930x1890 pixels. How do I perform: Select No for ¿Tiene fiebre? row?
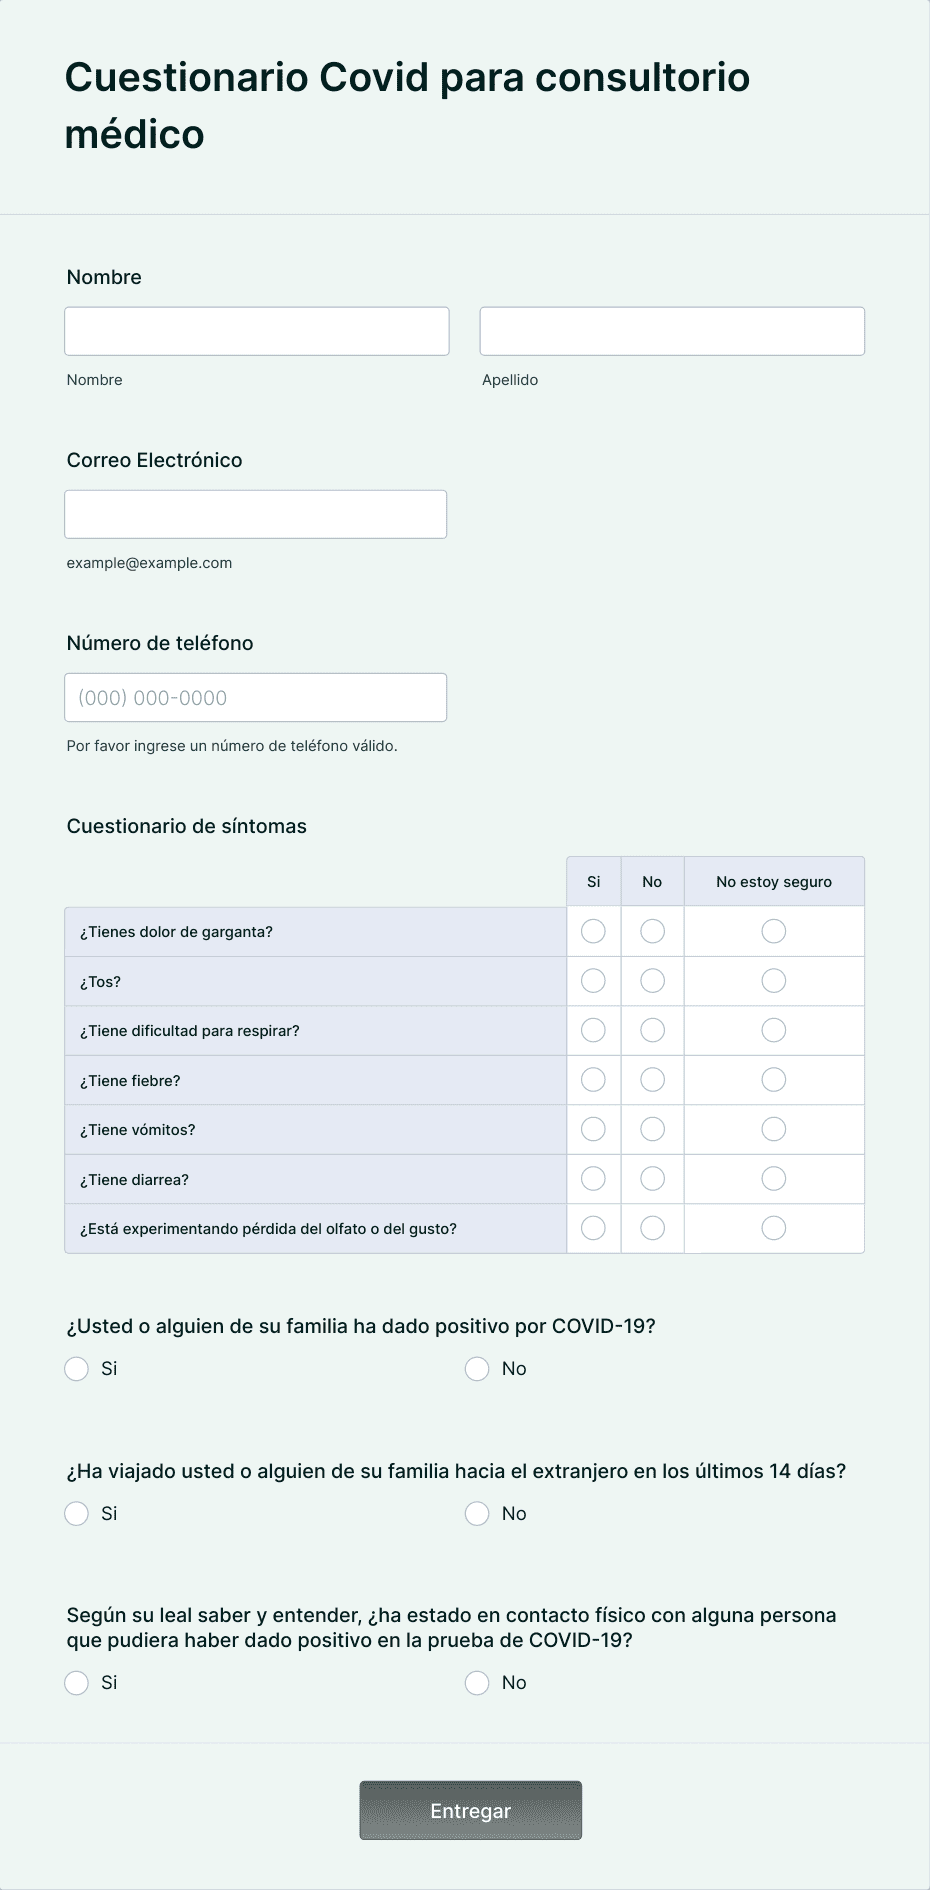tap(652, 1080)
